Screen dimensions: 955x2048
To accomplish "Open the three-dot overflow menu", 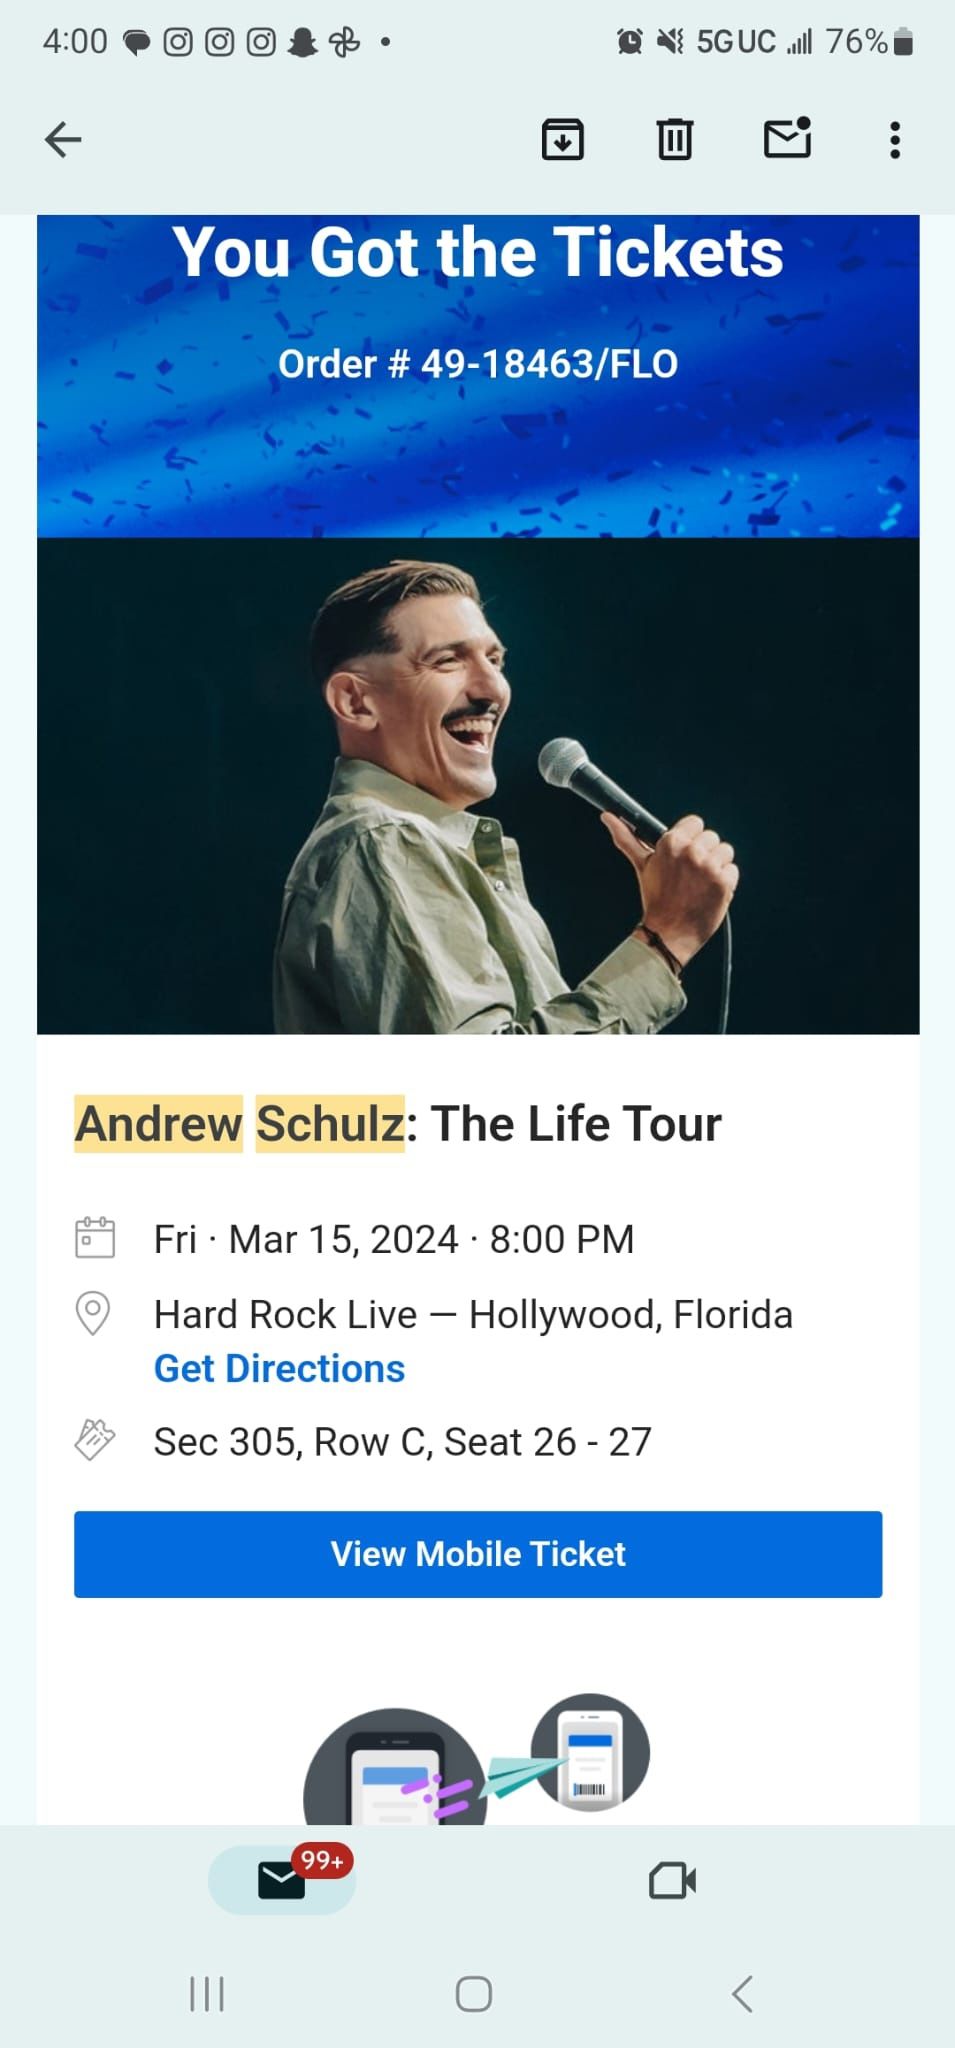I will [895, 140].
